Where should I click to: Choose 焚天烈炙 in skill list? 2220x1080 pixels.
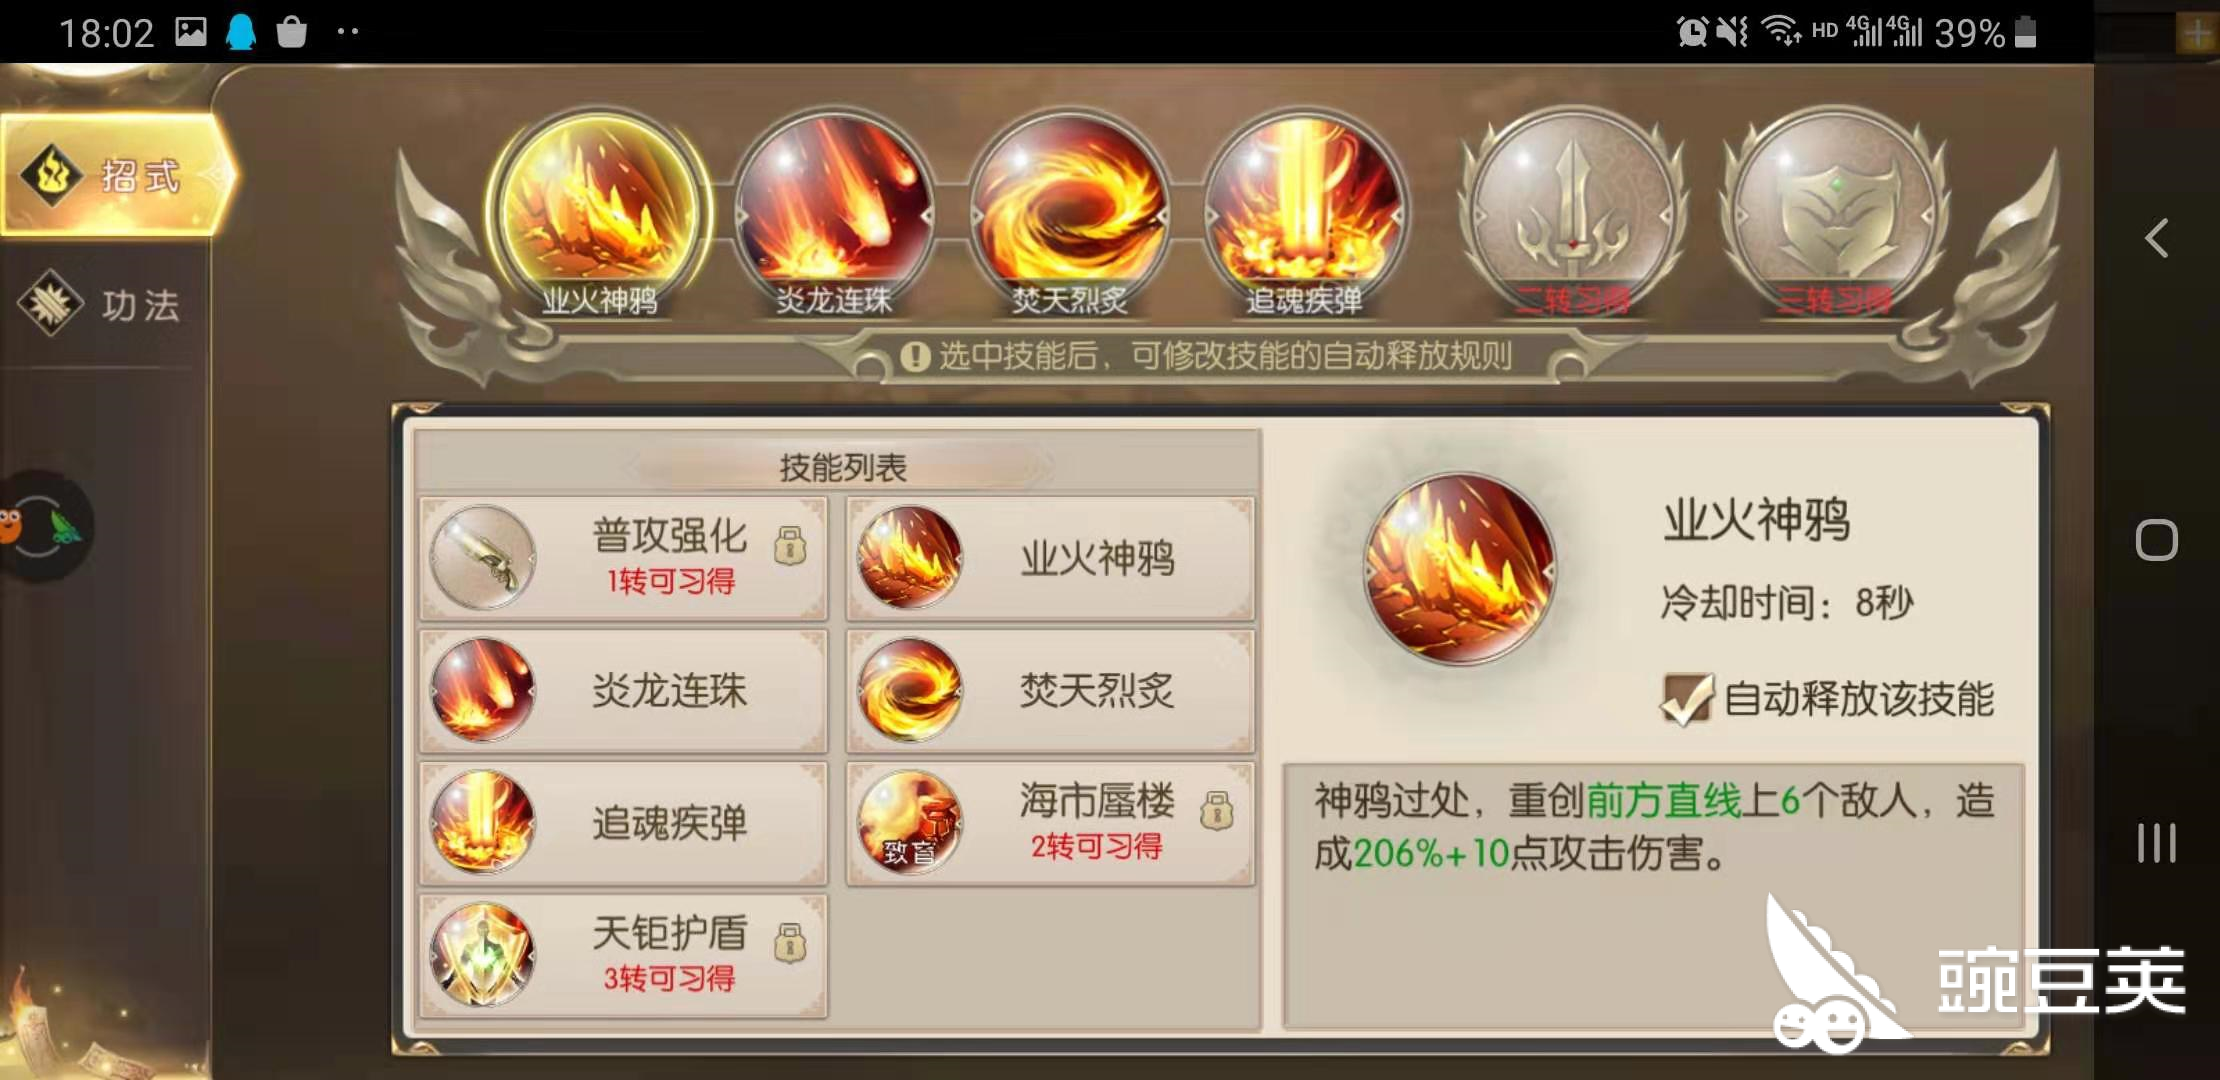pyautogui.click(x=1050, y=691)
